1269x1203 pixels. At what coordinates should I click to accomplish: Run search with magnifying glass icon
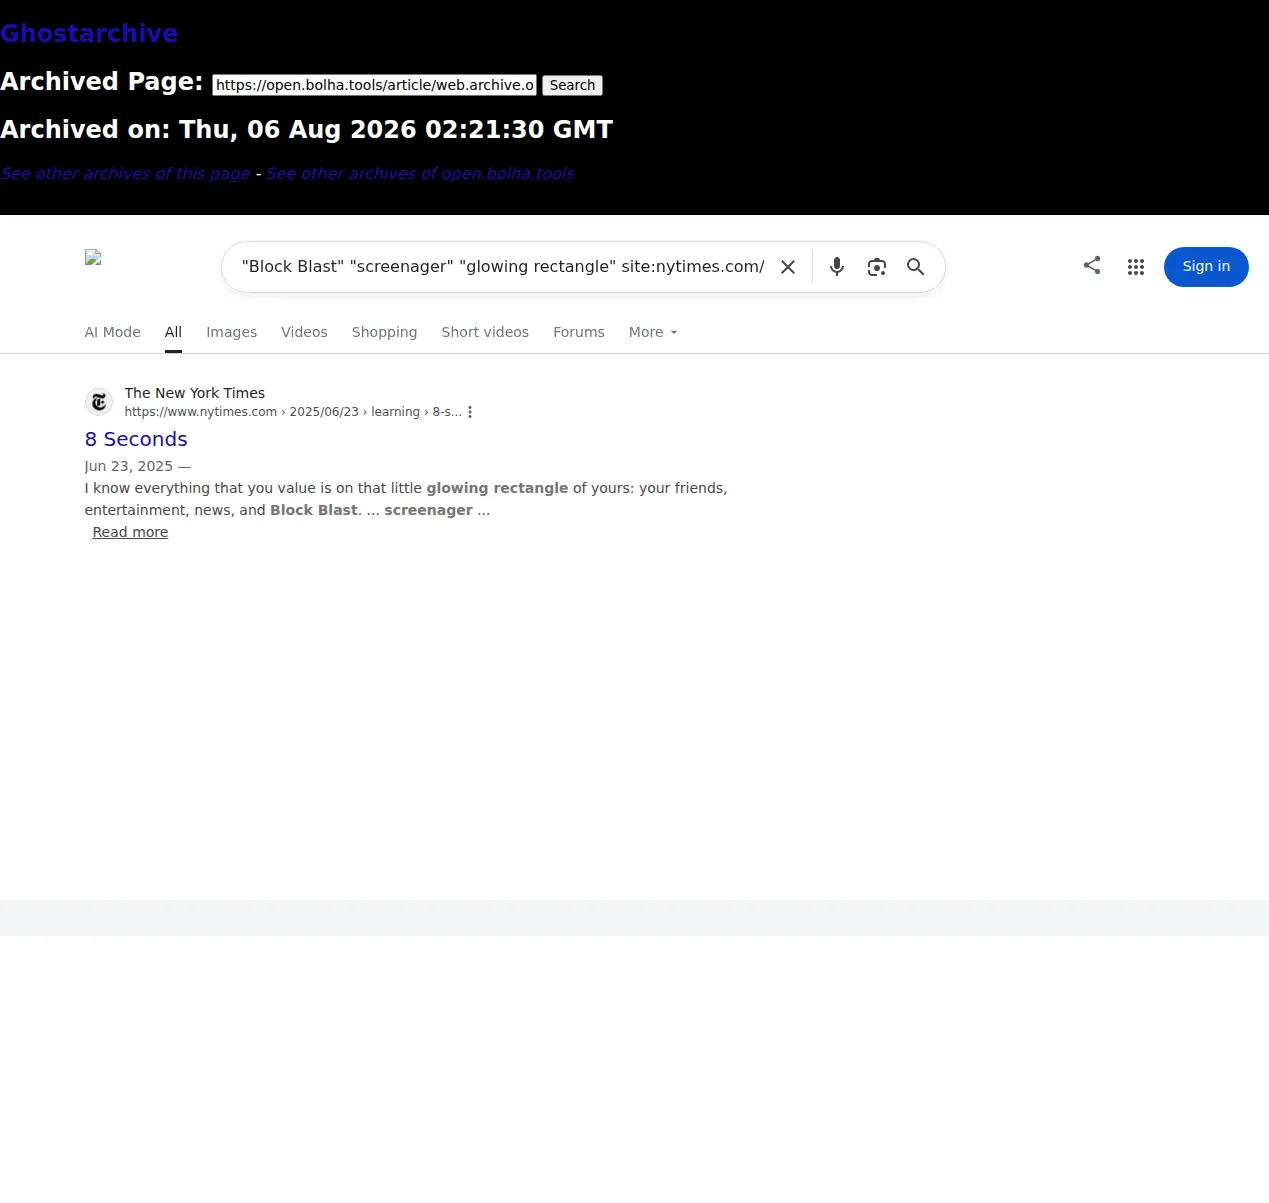tap(915, 267)
